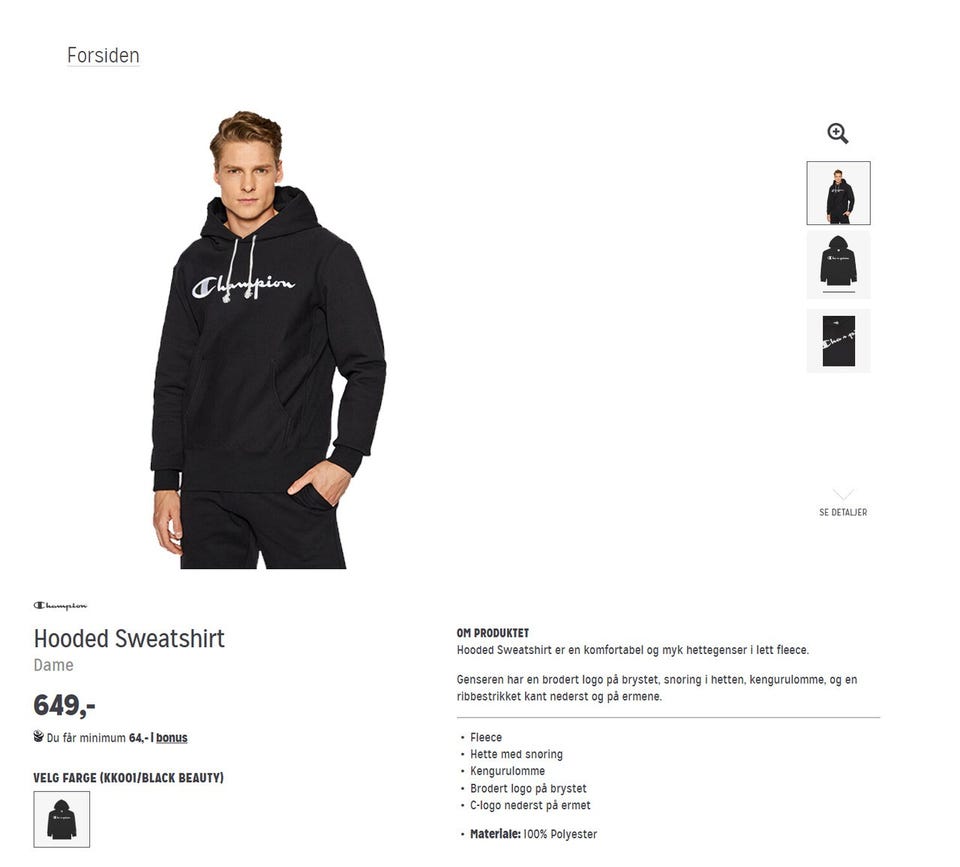Click the Dame category text
The width and height of the screenshot is (960, 867).
tap(53, 665)
